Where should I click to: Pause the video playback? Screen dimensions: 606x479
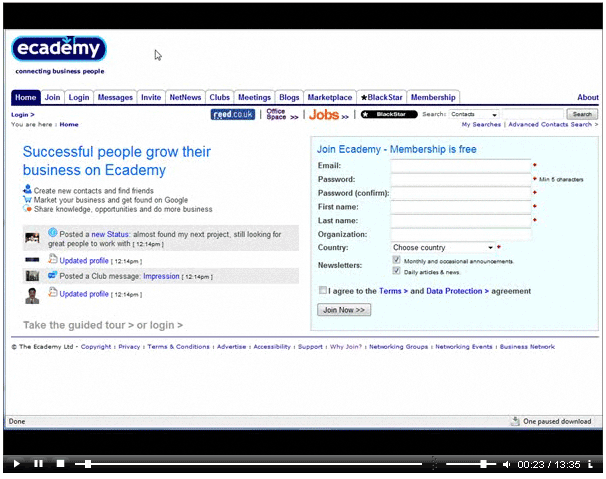point(38,463)
